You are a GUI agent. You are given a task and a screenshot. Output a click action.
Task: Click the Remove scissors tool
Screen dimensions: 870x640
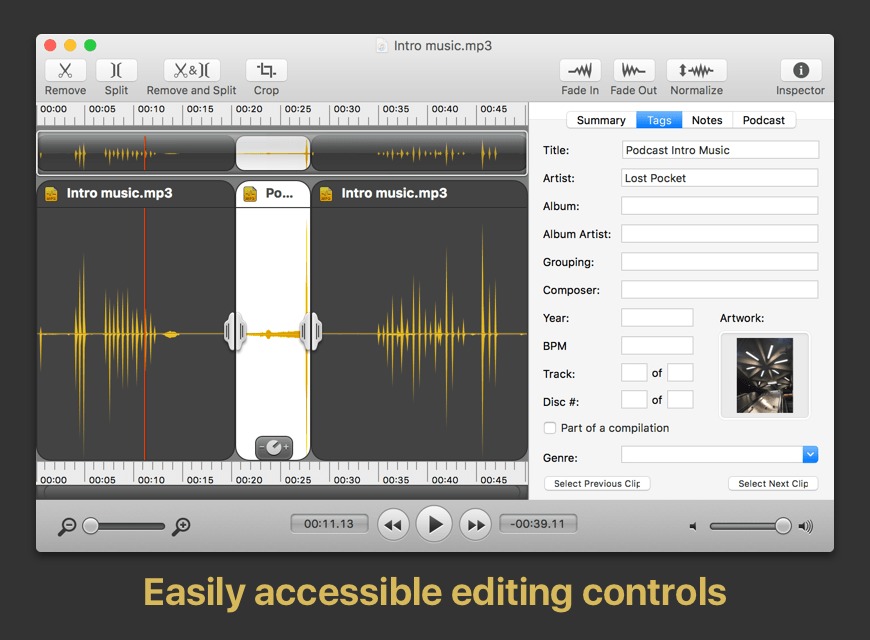(65, 71)
